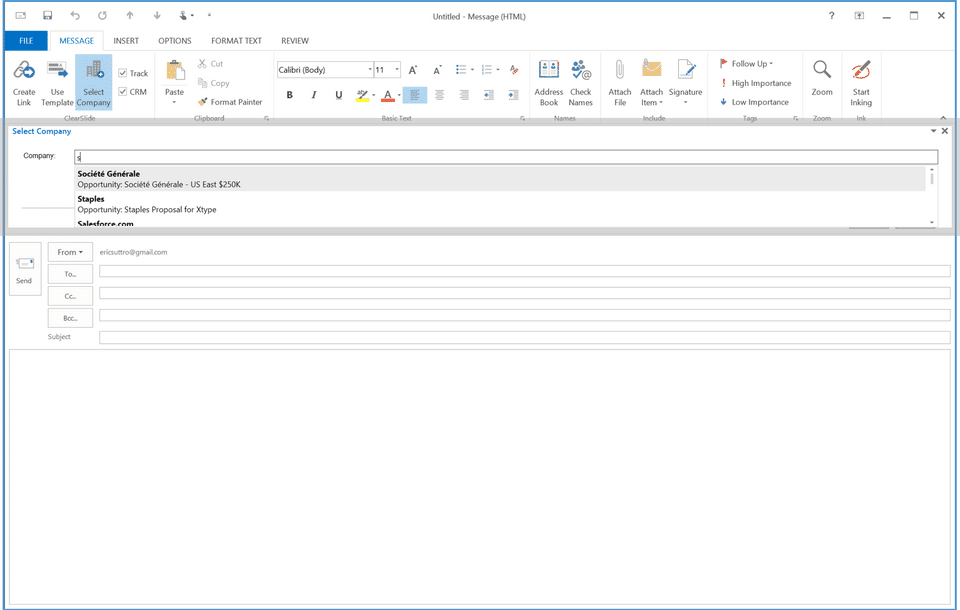Cut the selected text
Viewport: 960px width, 610px height.
click(x=211, y=64)
